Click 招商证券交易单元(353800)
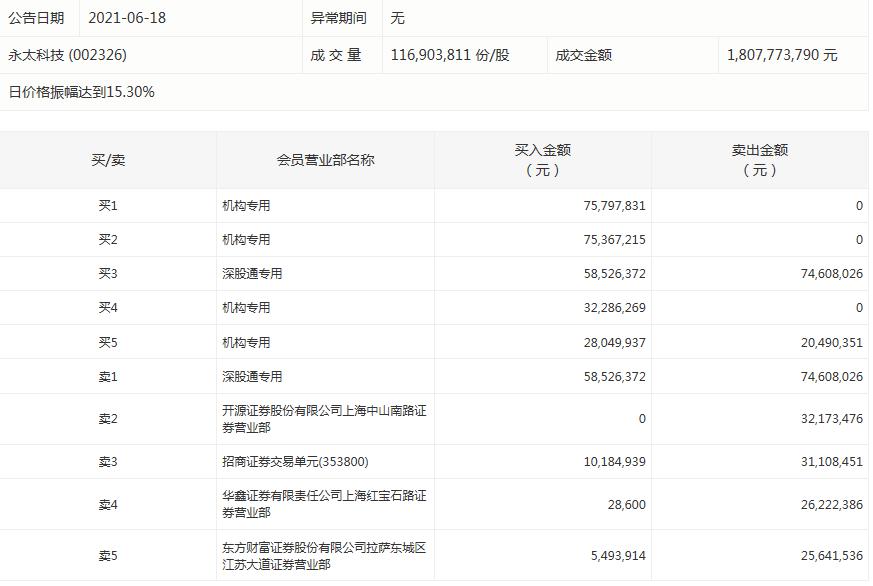The image size is (873, 586). tap(295, 462)
